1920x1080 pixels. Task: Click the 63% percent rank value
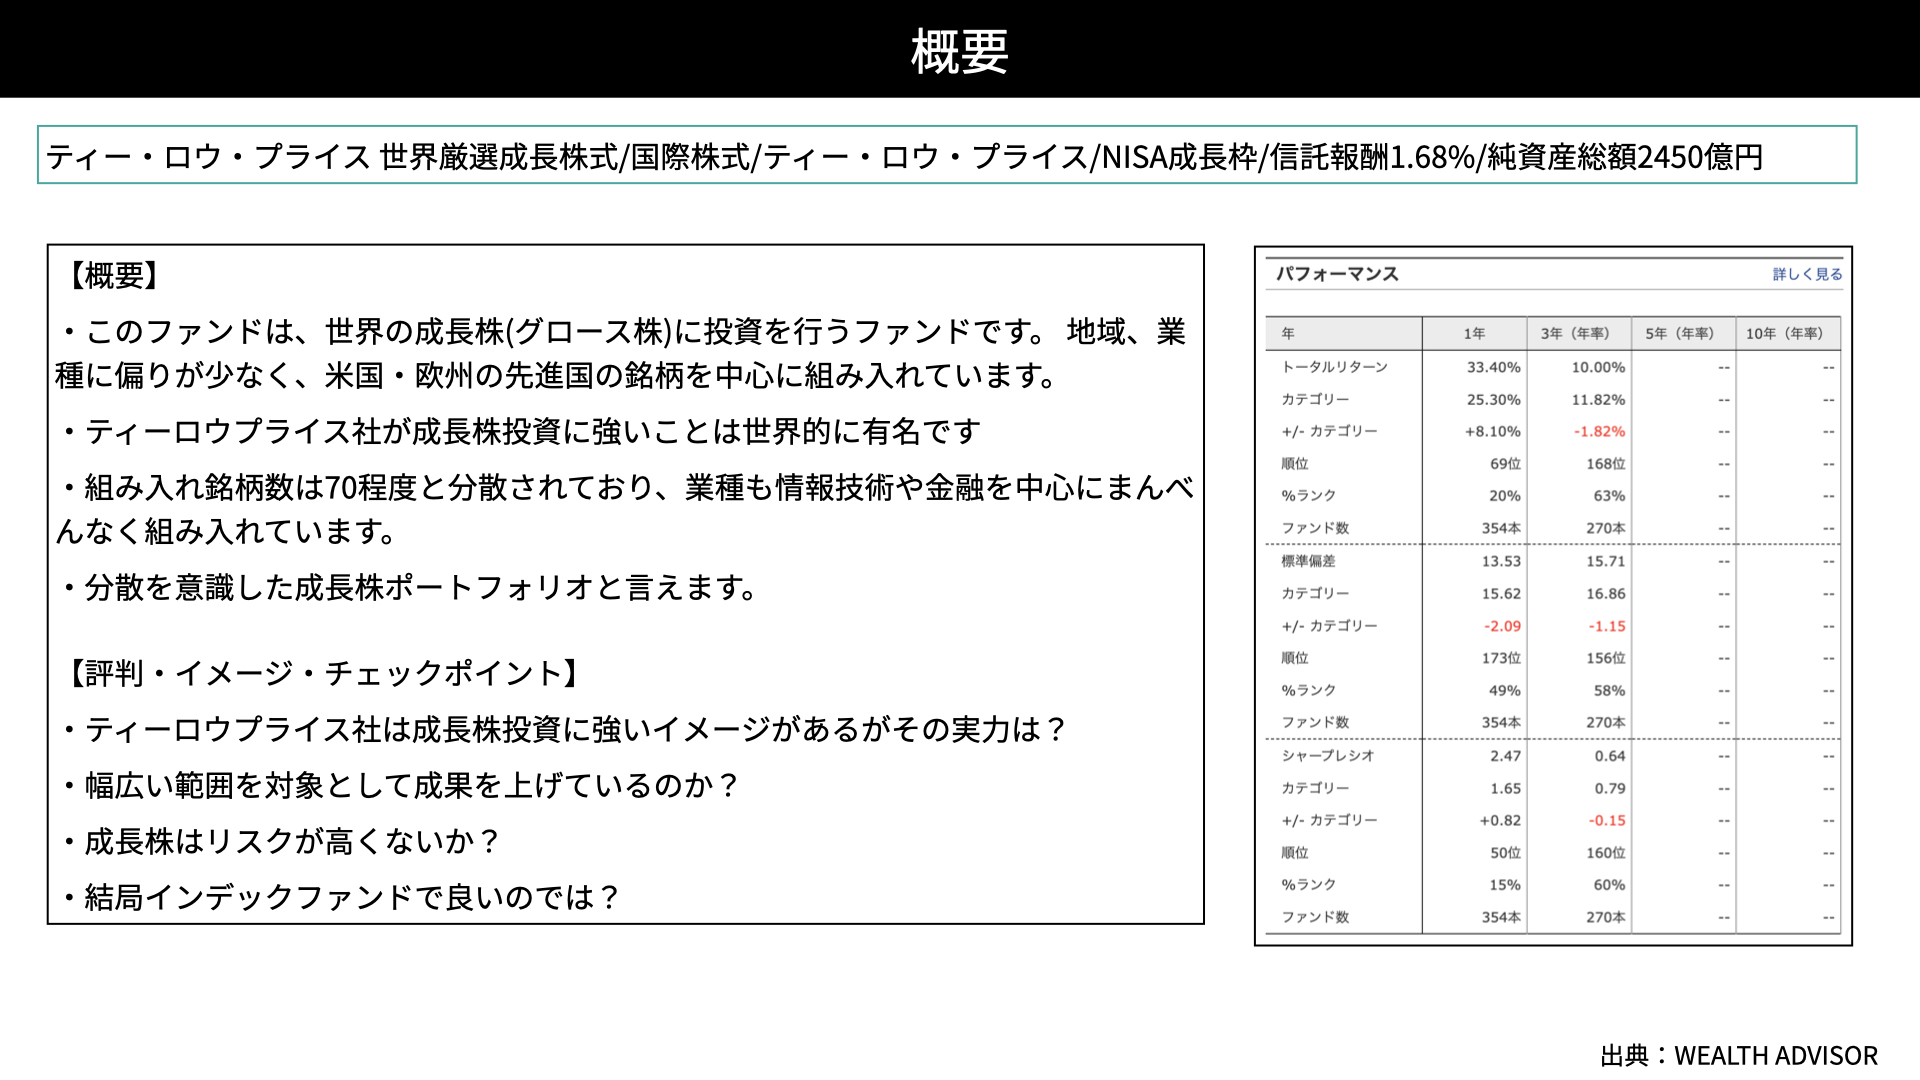pyautogui.click(x=1609, y=496)
